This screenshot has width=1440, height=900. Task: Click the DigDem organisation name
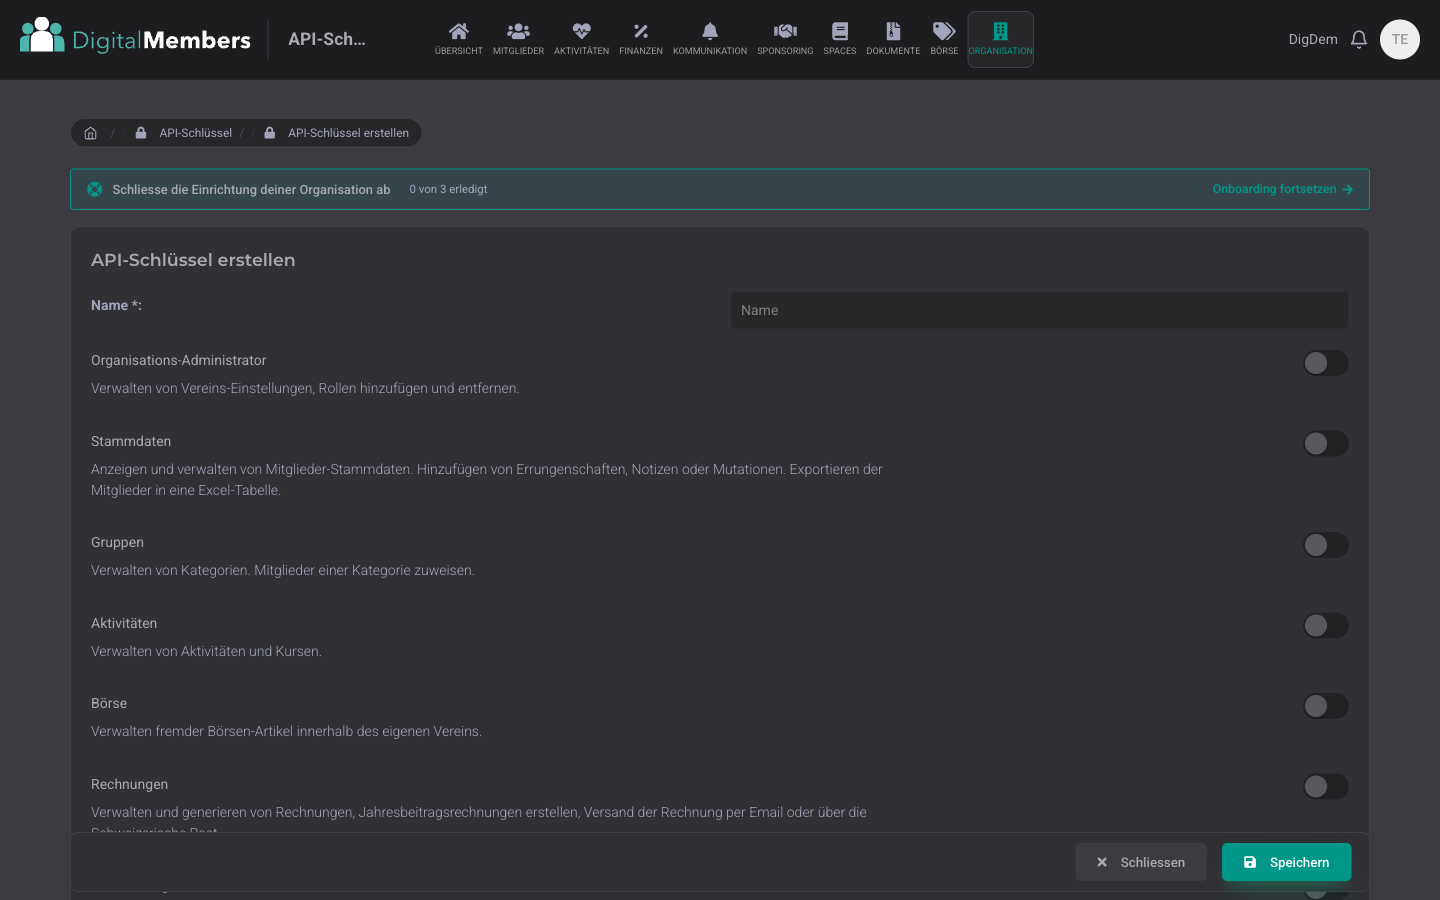pos(1312,39)
